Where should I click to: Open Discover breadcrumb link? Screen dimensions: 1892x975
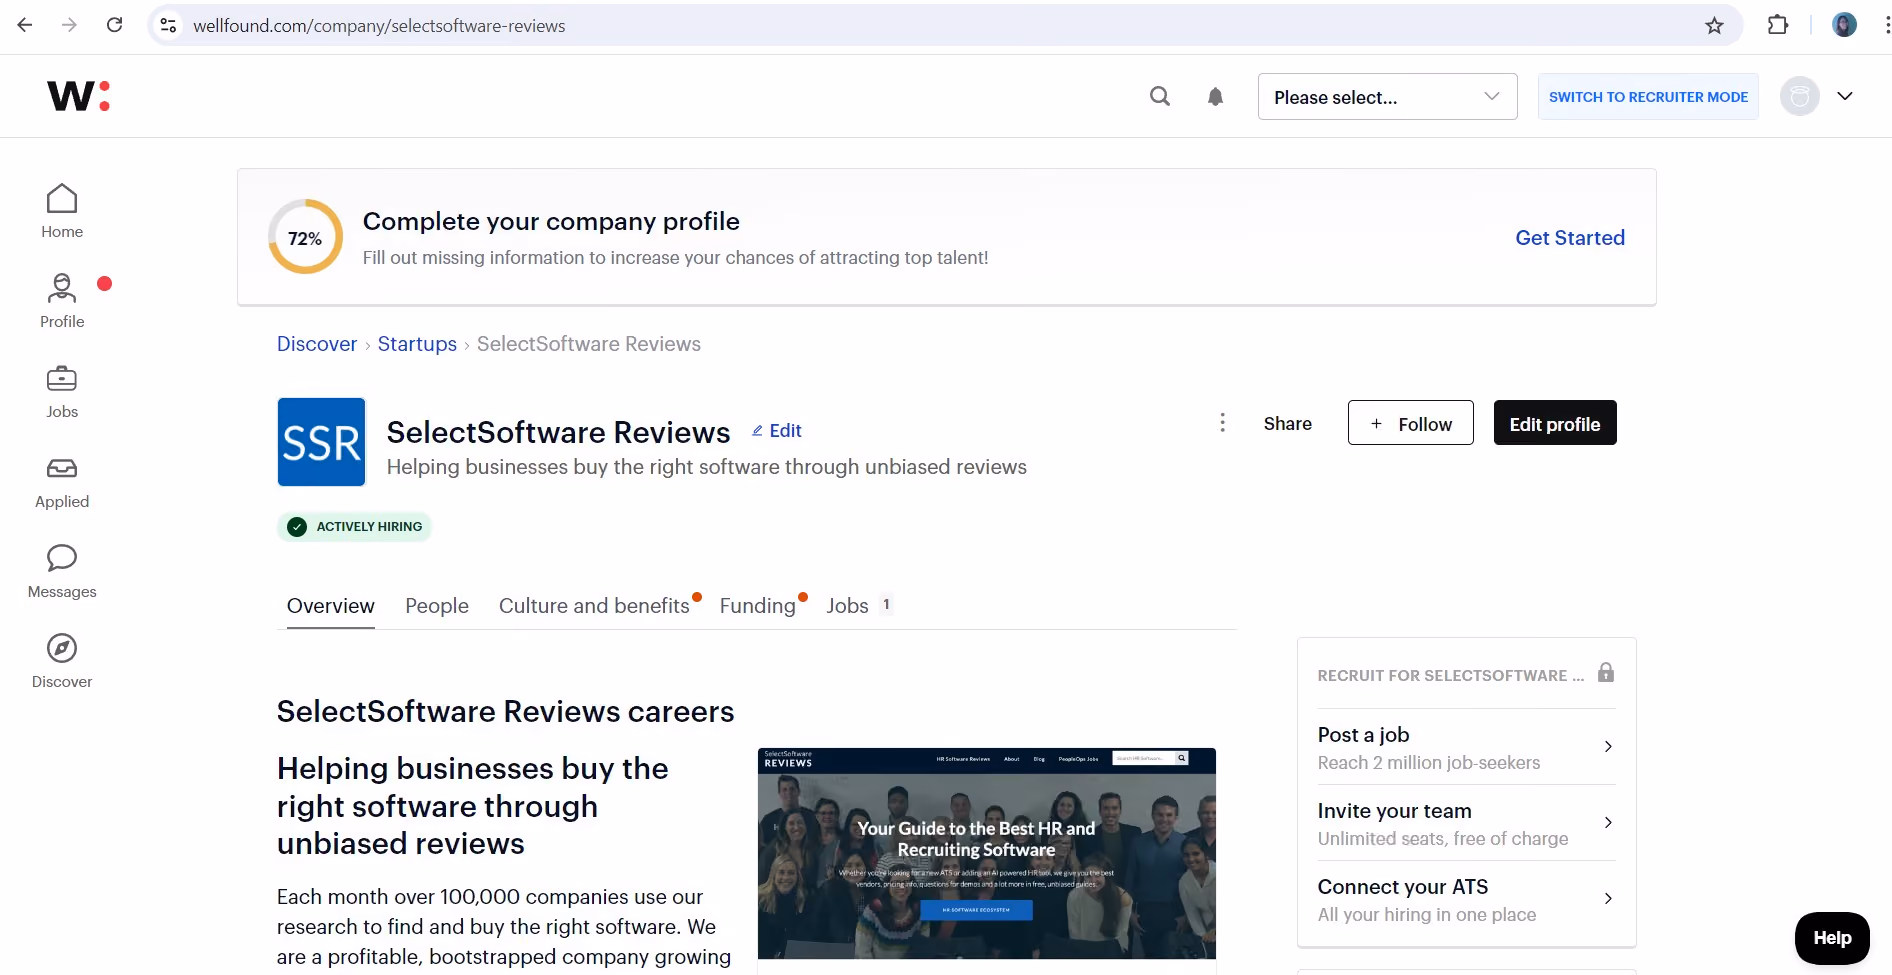coord(317,344)
